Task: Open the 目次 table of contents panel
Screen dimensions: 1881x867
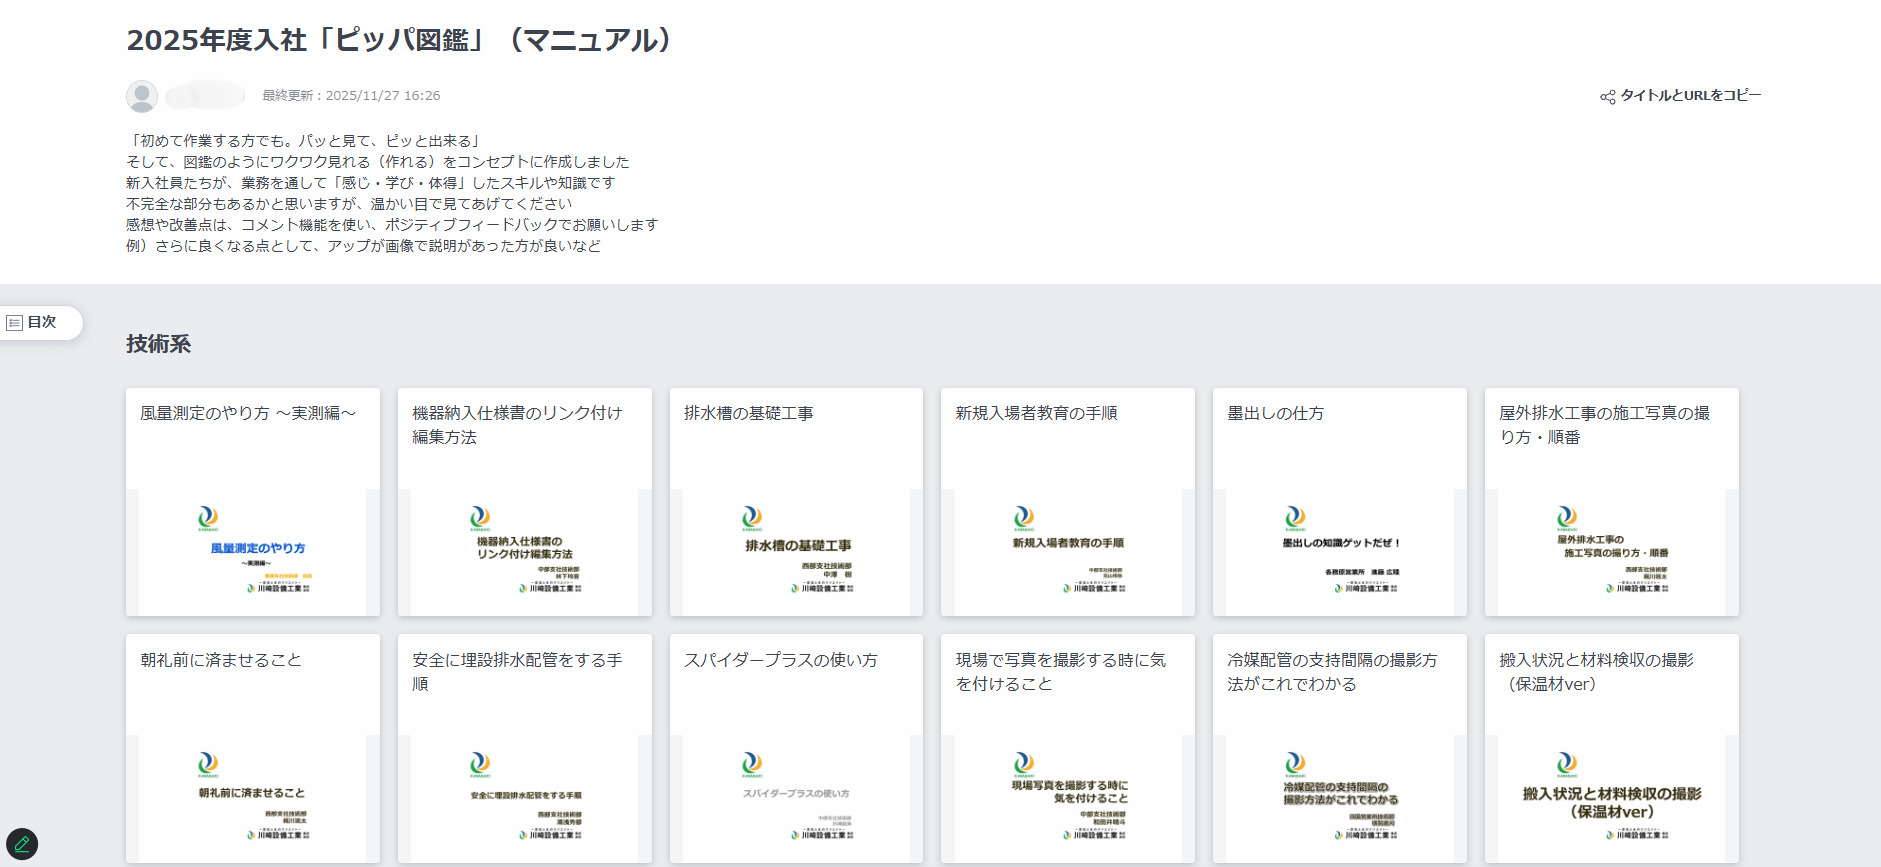Action: [x=40, y=323]
